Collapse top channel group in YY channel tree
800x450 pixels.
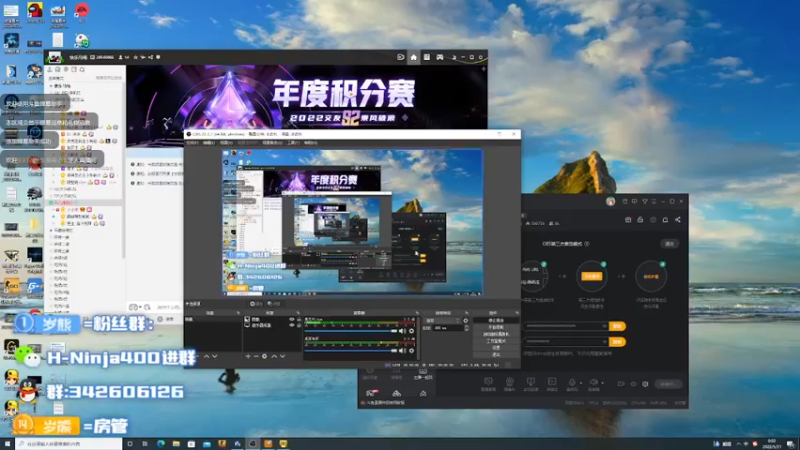pos(51,86)
